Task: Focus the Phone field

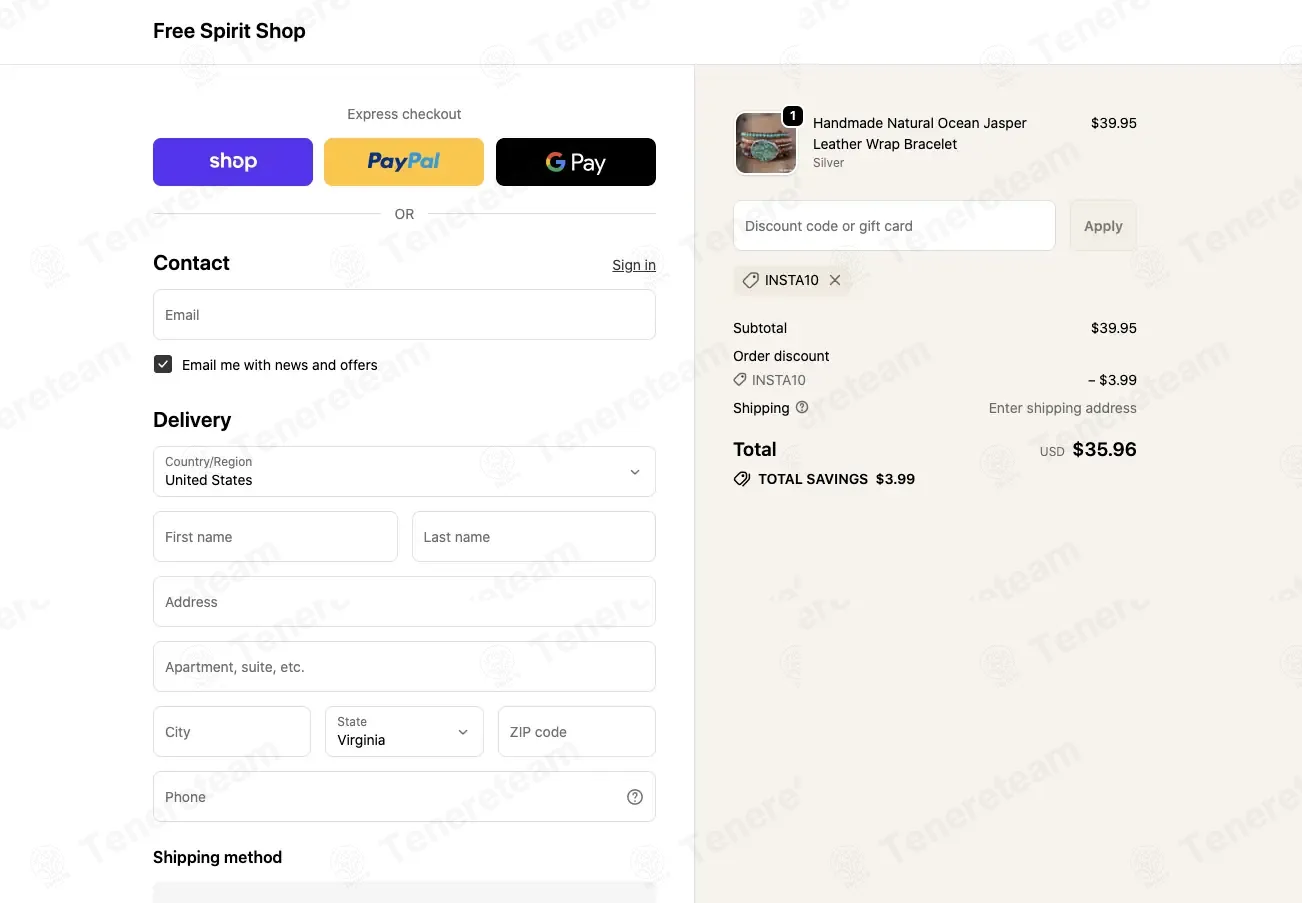Action: point(404,797)
